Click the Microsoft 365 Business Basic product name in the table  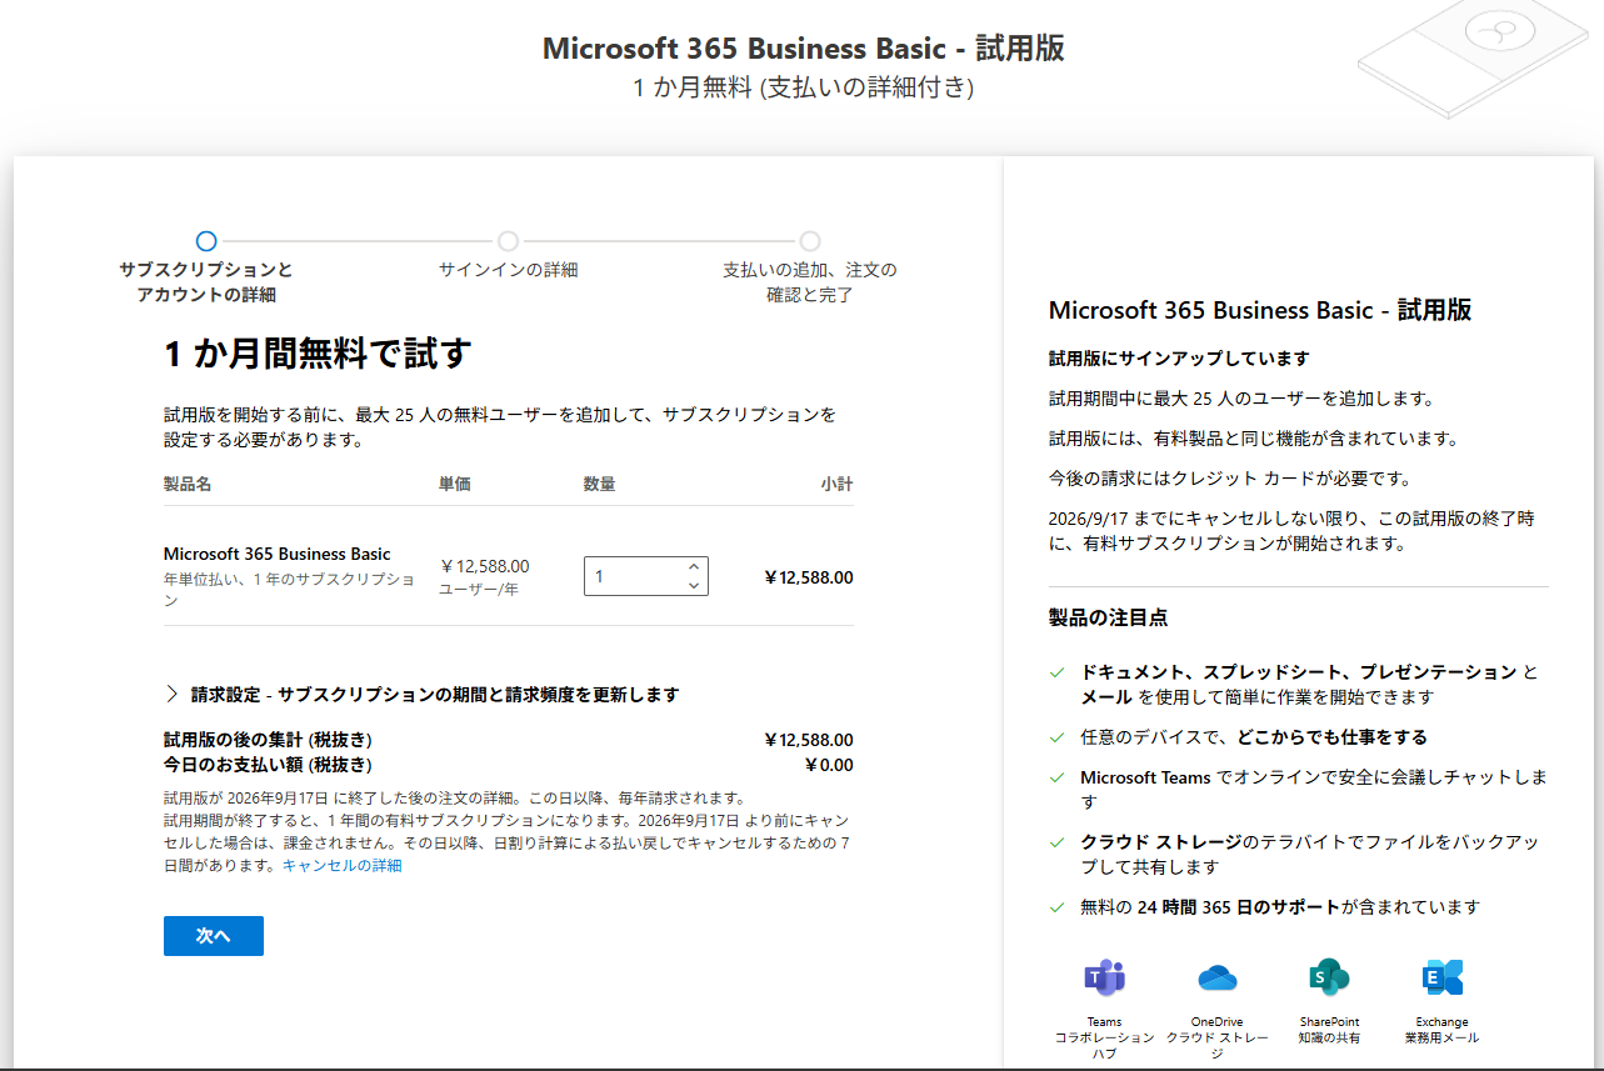tap(277, 554)
